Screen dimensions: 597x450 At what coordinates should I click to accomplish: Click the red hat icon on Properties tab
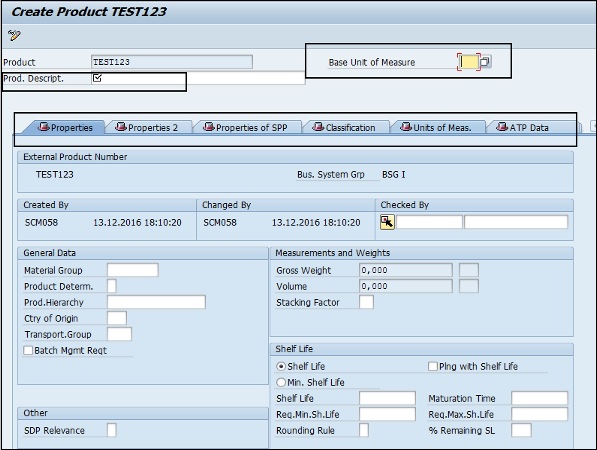[44, 127]
